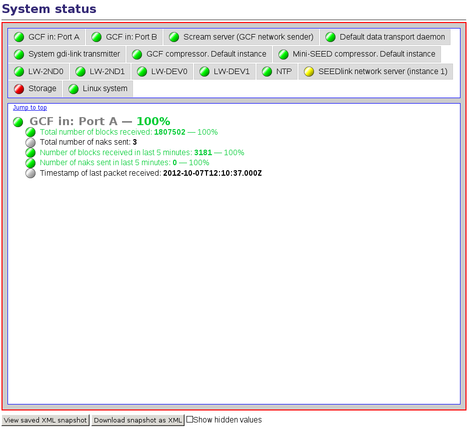Follow the Jump to top link
This screenshot has width=470, height=429.
click(x=30, y=108)
